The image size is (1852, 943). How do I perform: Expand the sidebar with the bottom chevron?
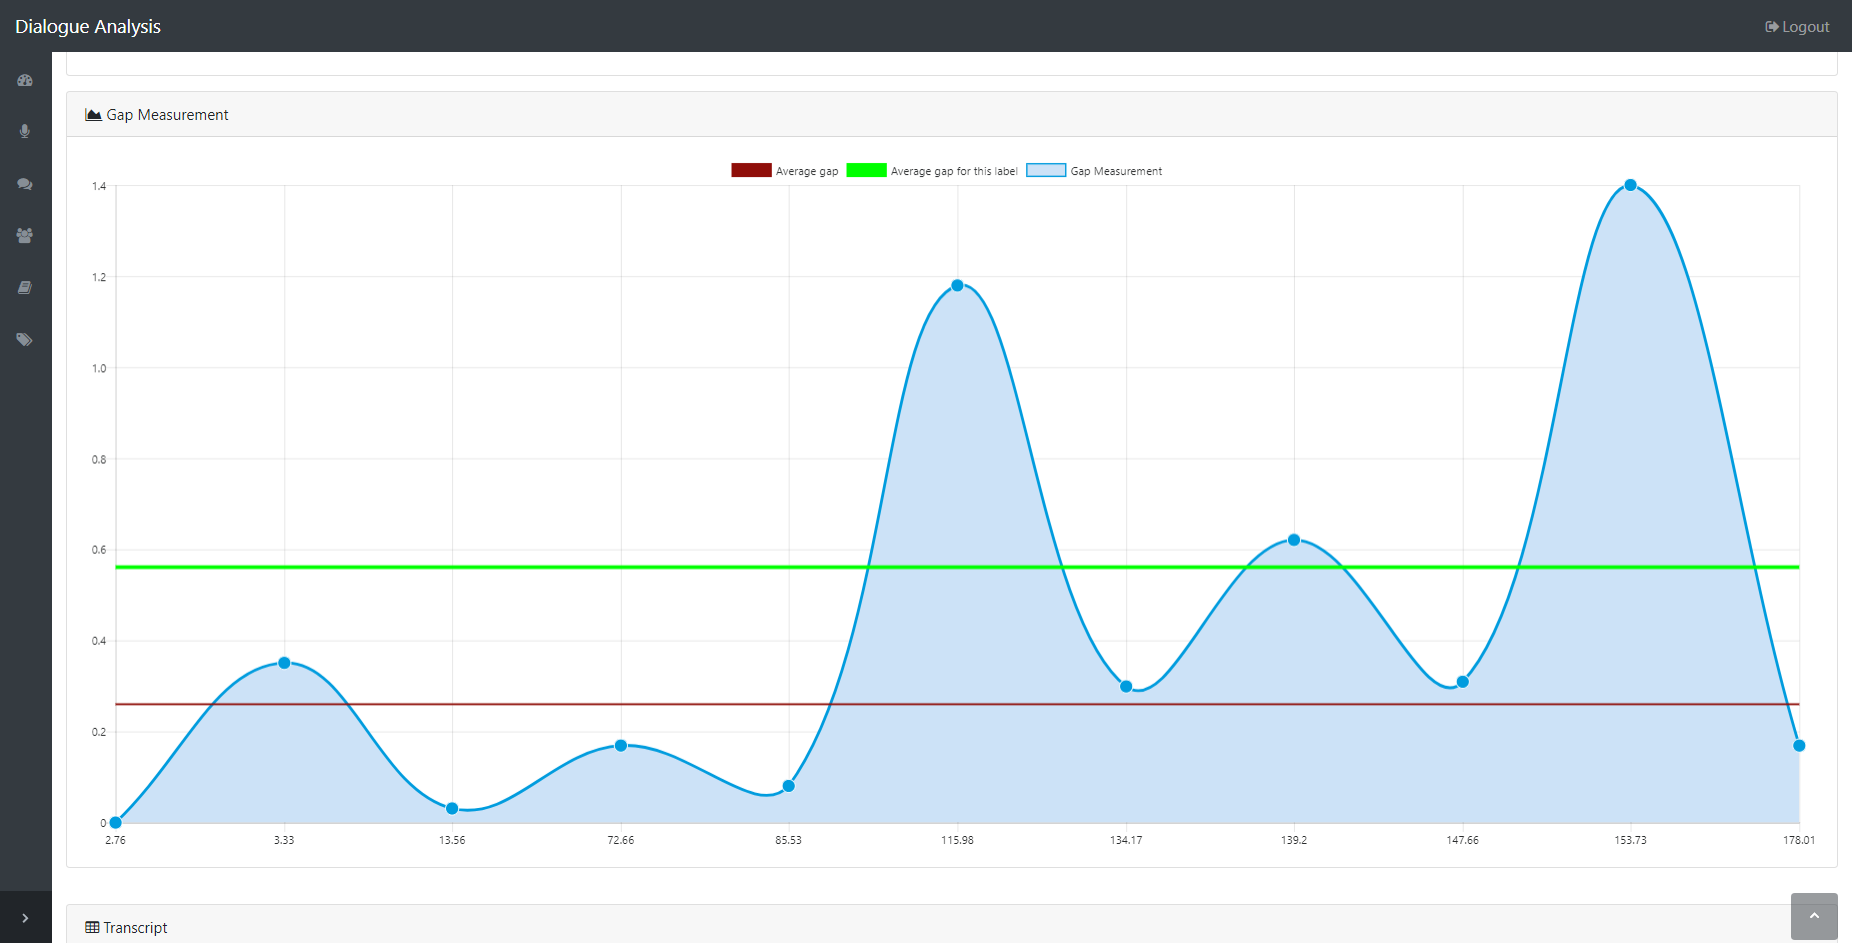25,917
